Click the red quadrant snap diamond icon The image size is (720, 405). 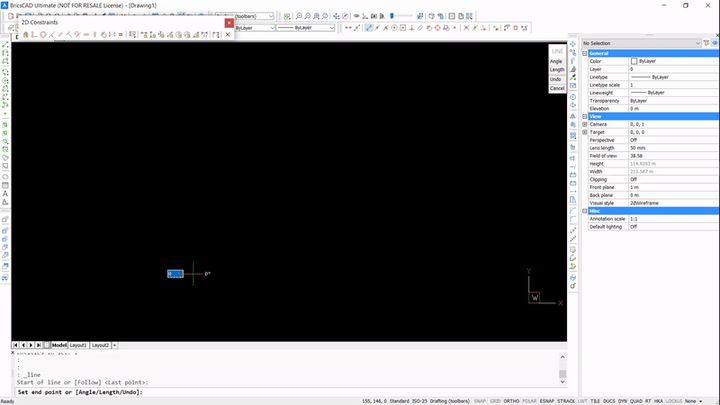tap(437, 28)
